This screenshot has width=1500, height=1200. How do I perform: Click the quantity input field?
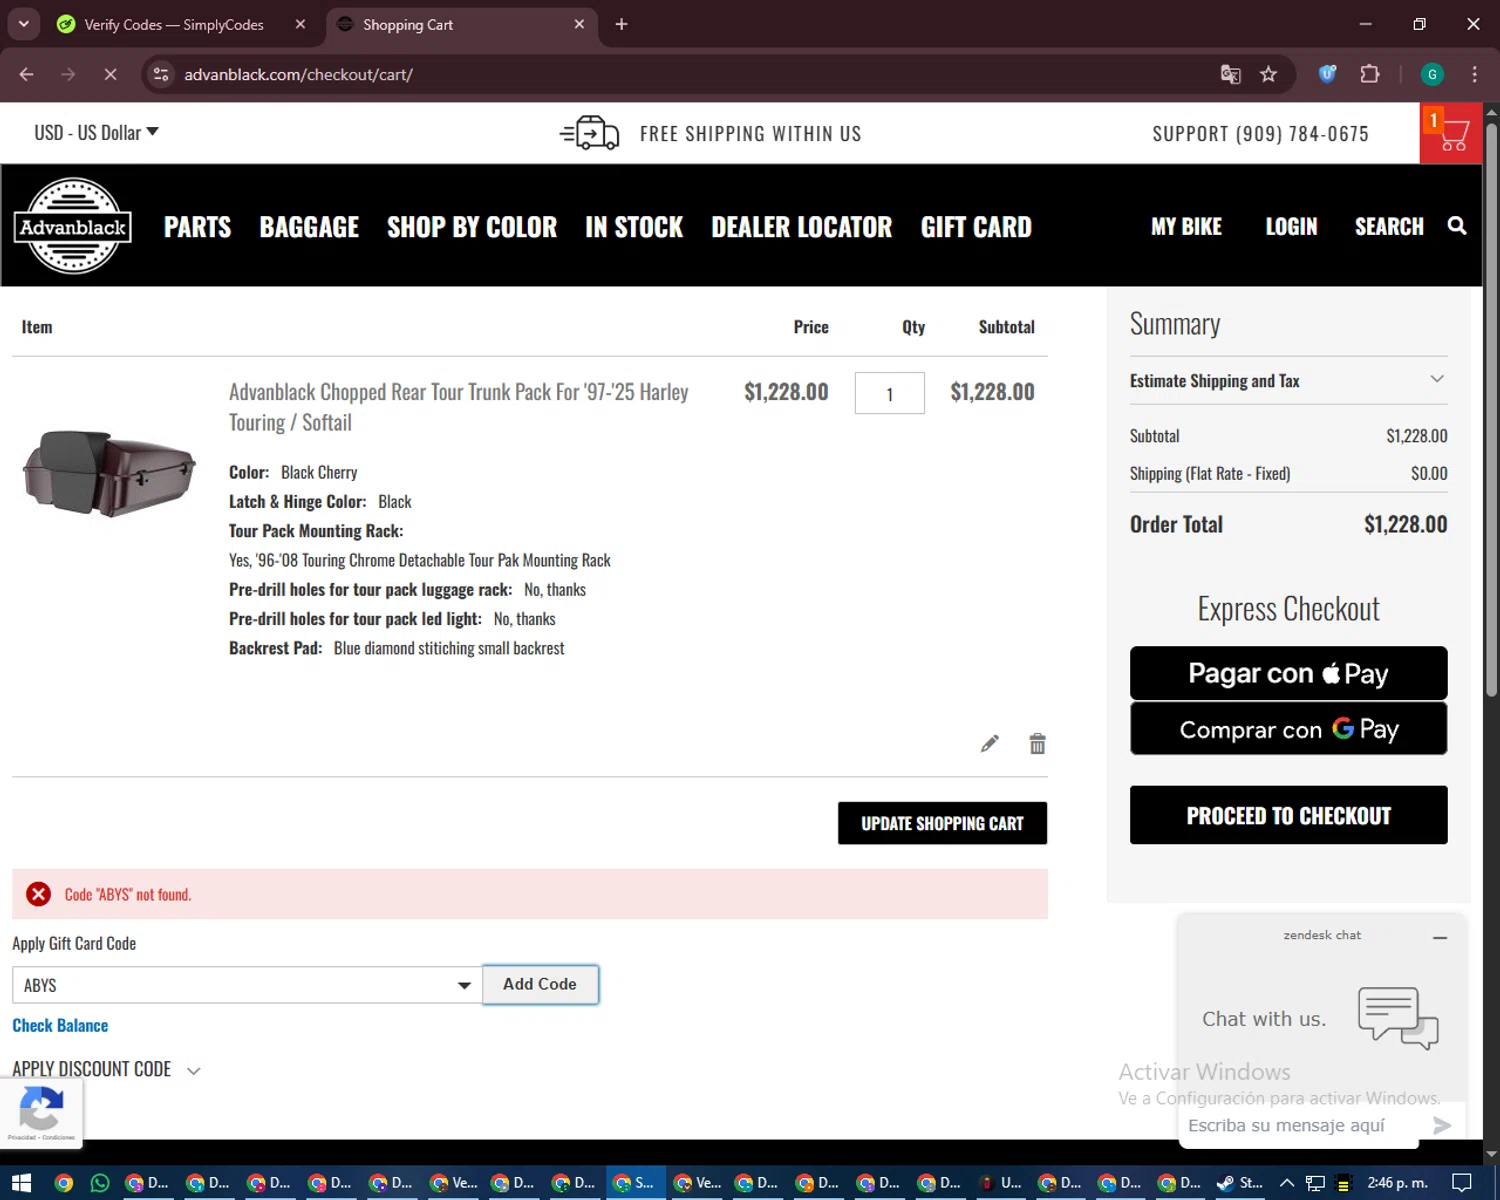(889, 393)
